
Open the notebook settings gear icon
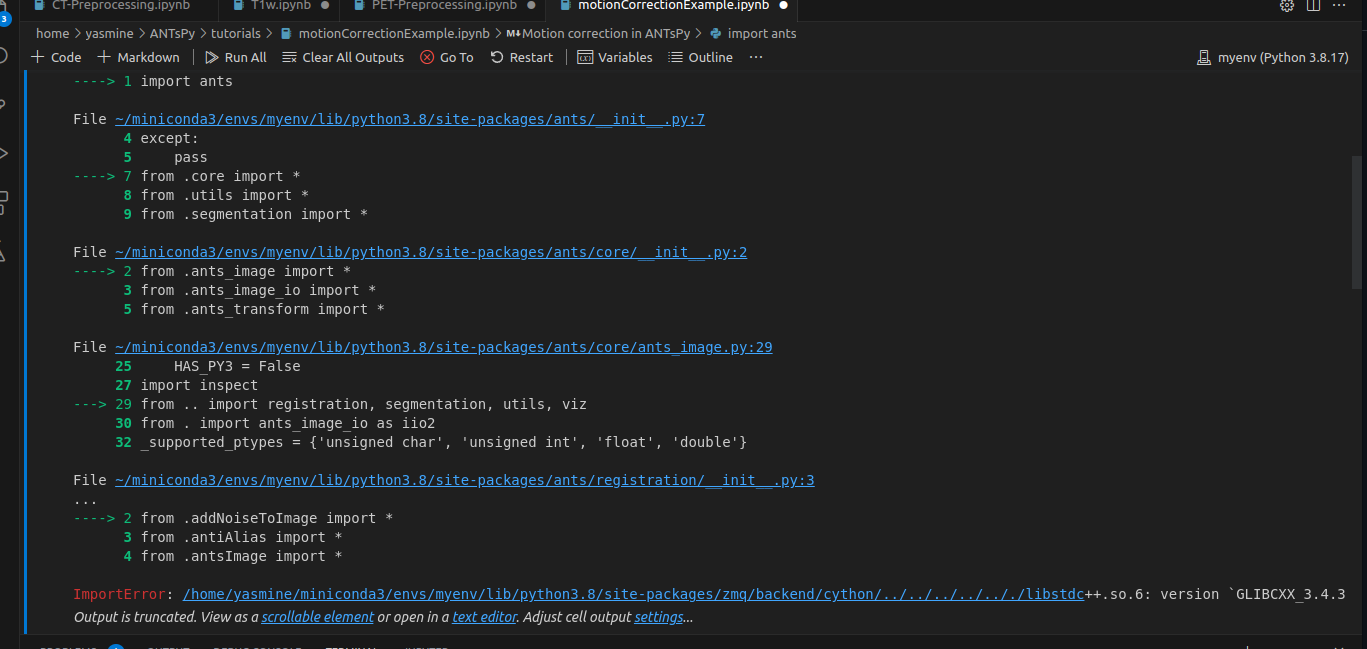[1286, 6]
